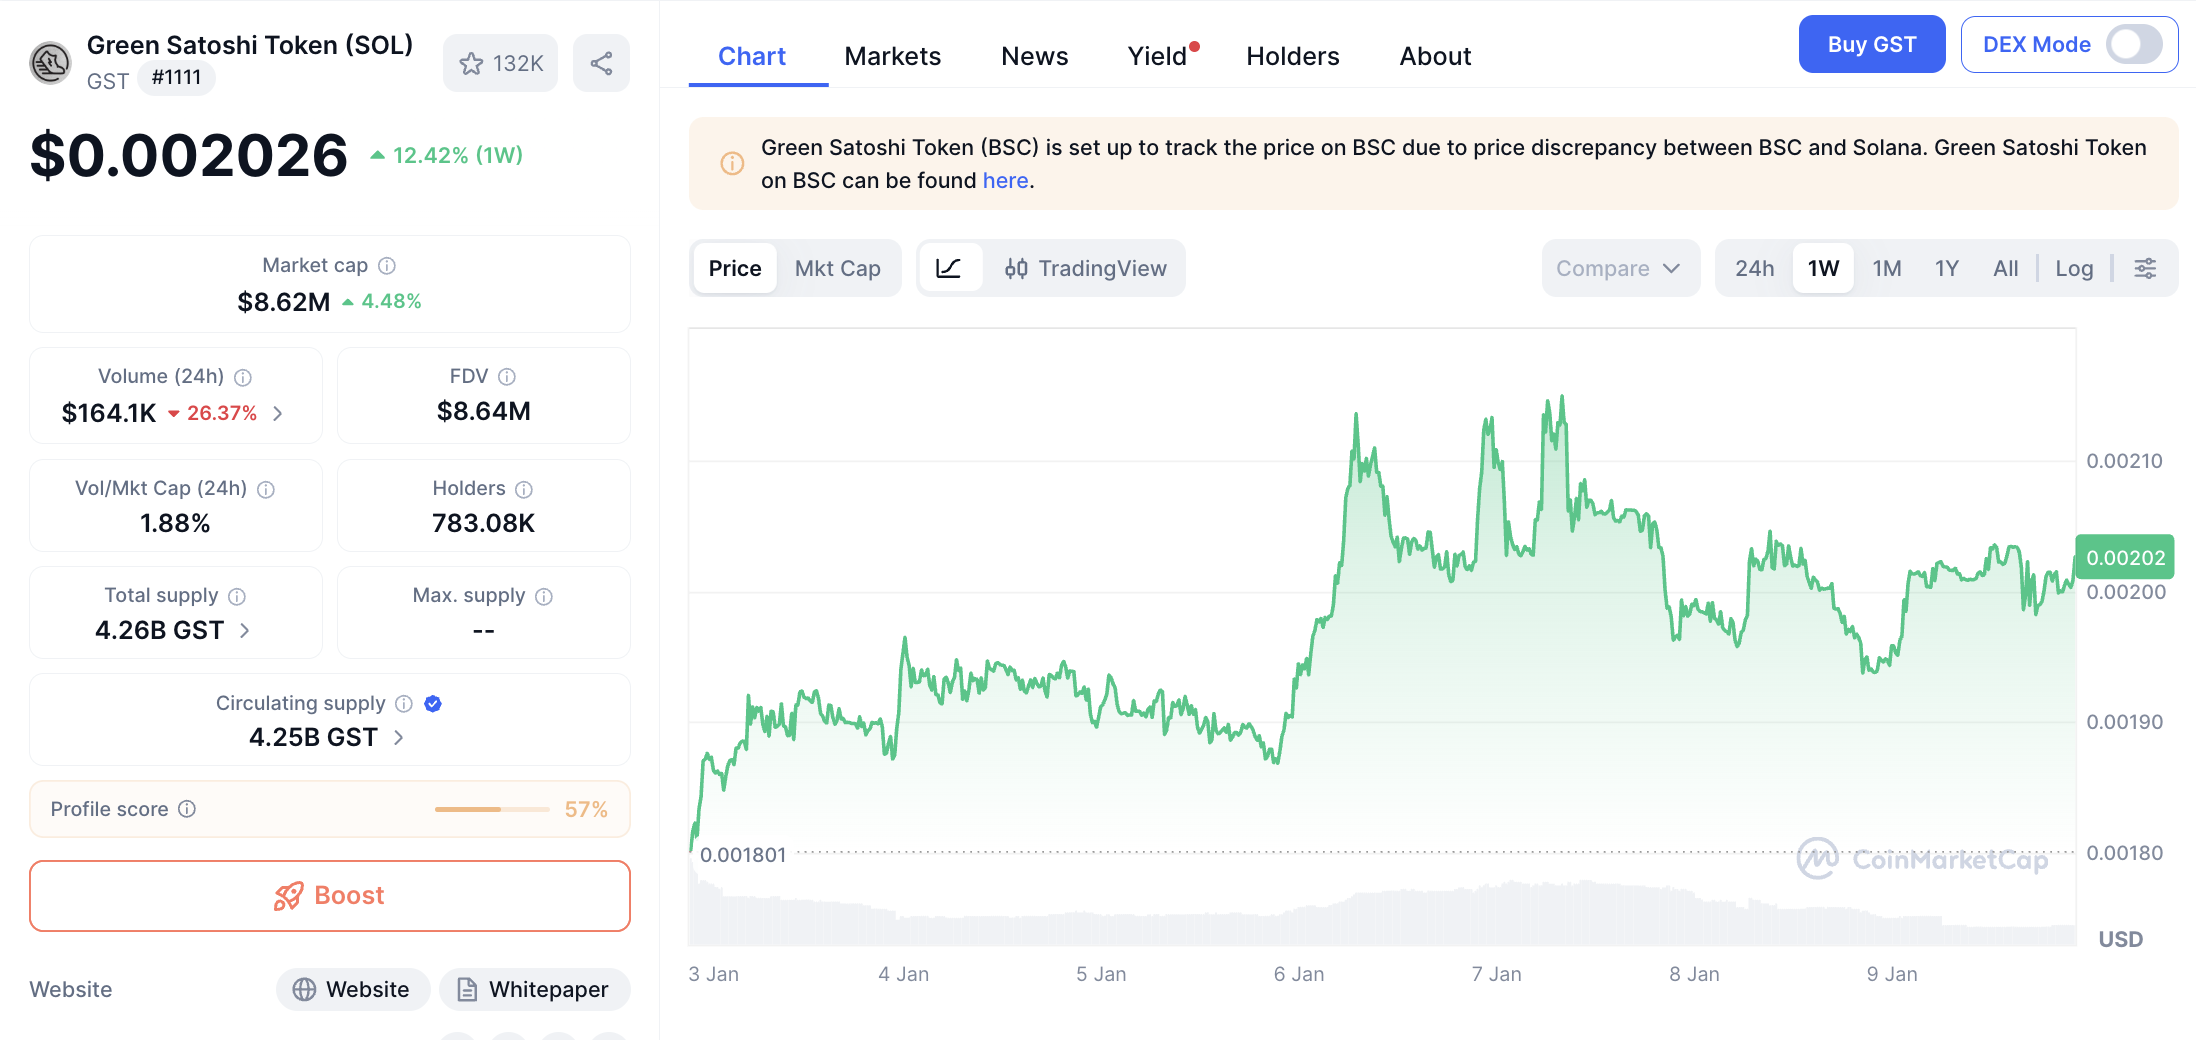The width and height of the screenshot is (2196, 1040).
Task: Click the FDV info icon
Action: [x=507, y=377]
